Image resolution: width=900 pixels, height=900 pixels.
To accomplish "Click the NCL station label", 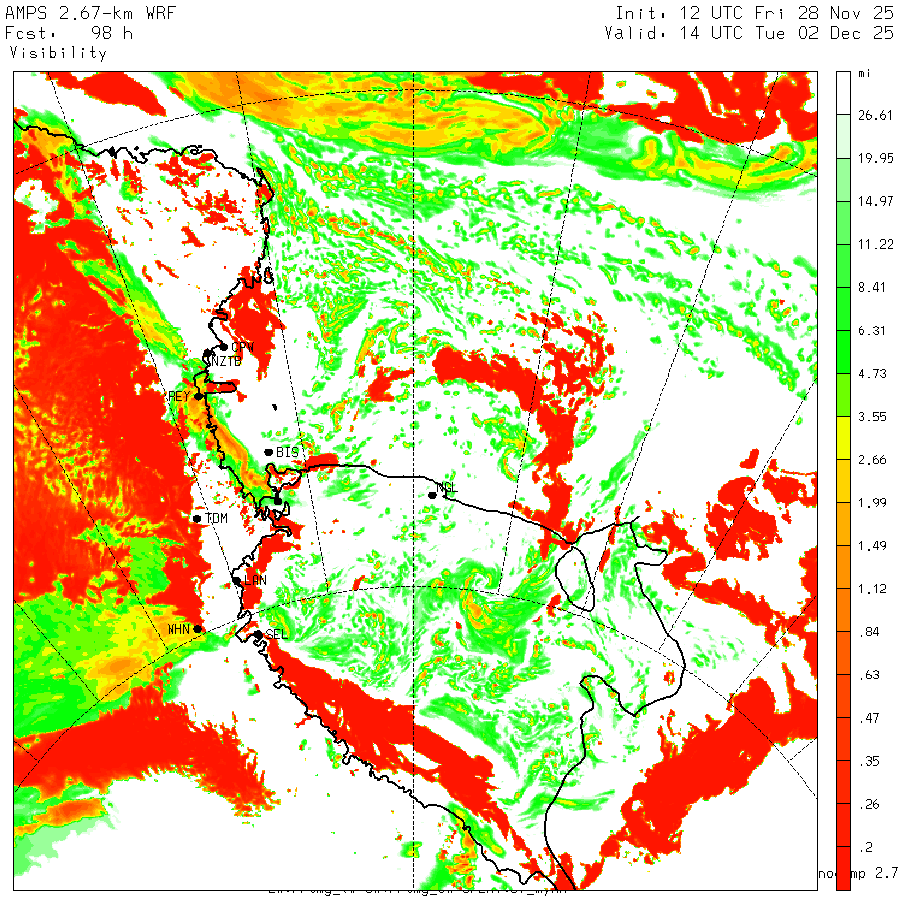I will click(x=447, y=488).
